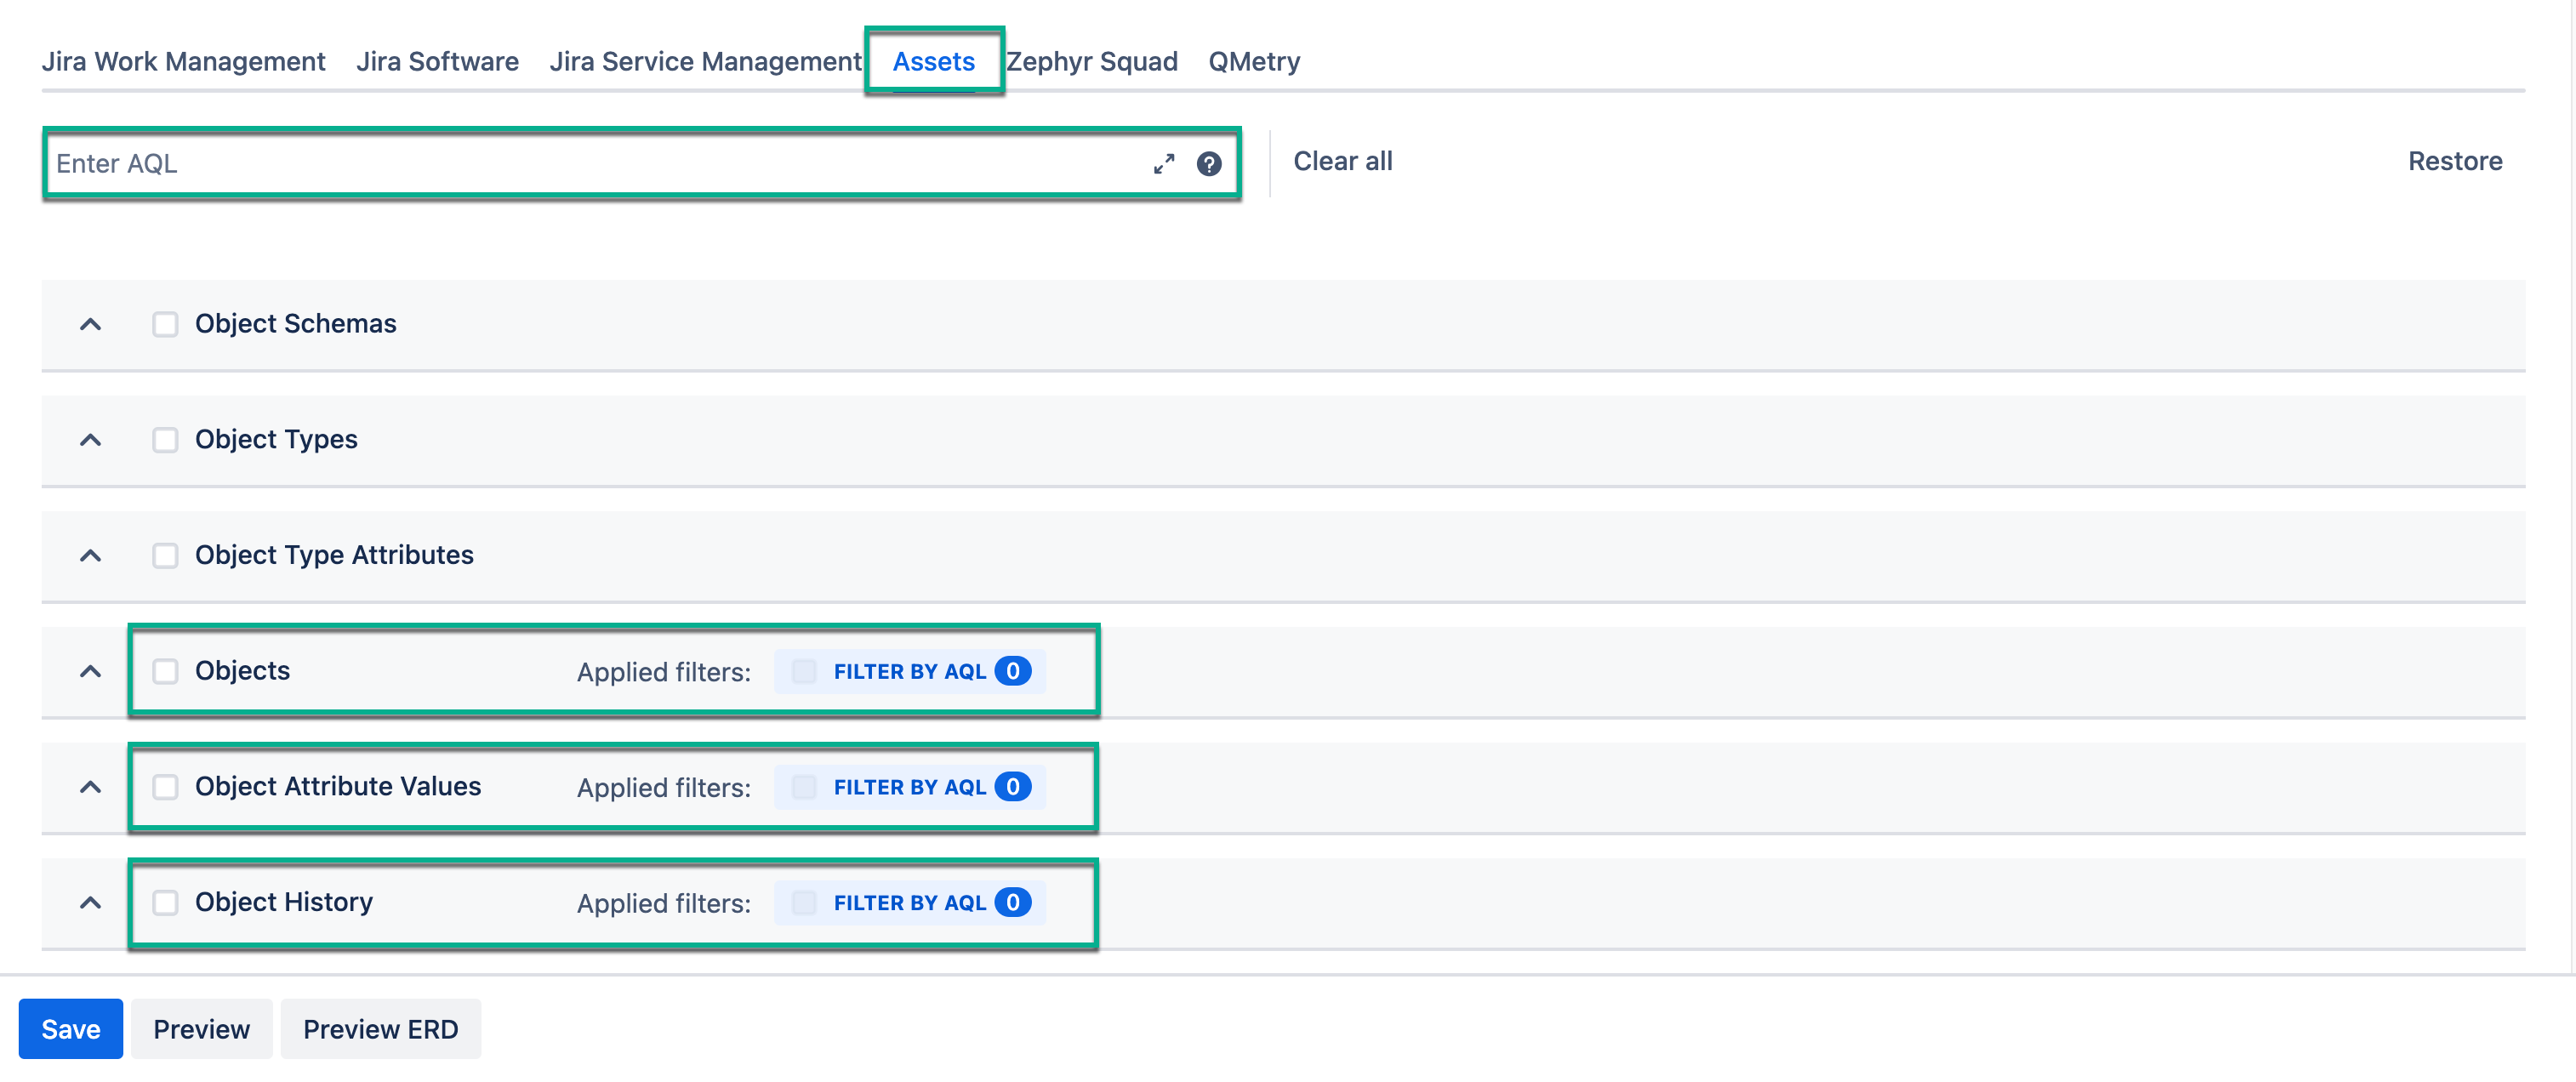Collapse the Object Schemas section chevron
The height and width of the screenshot is (1082, 2576).
pos(90,324)
